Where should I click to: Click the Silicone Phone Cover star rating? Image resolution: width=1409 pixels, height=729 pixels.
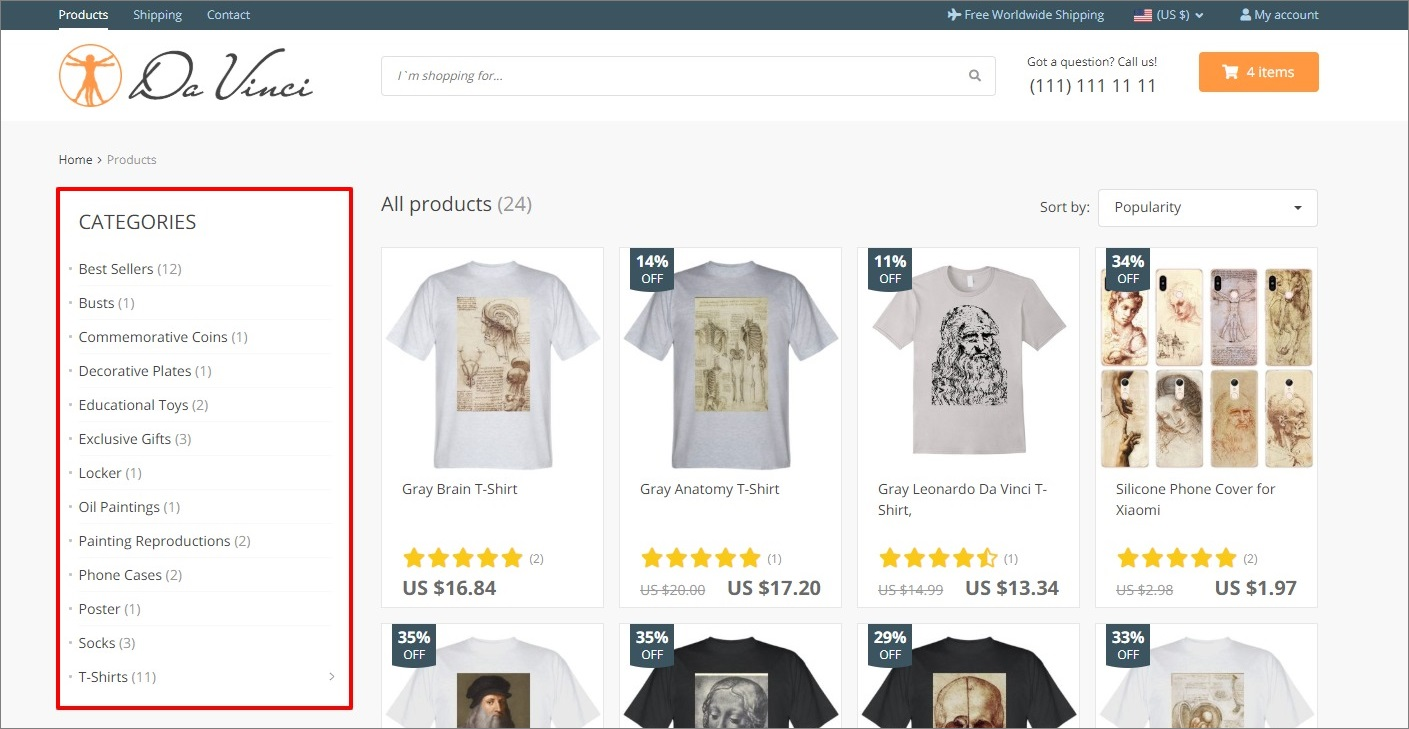tap(1177, 558)
